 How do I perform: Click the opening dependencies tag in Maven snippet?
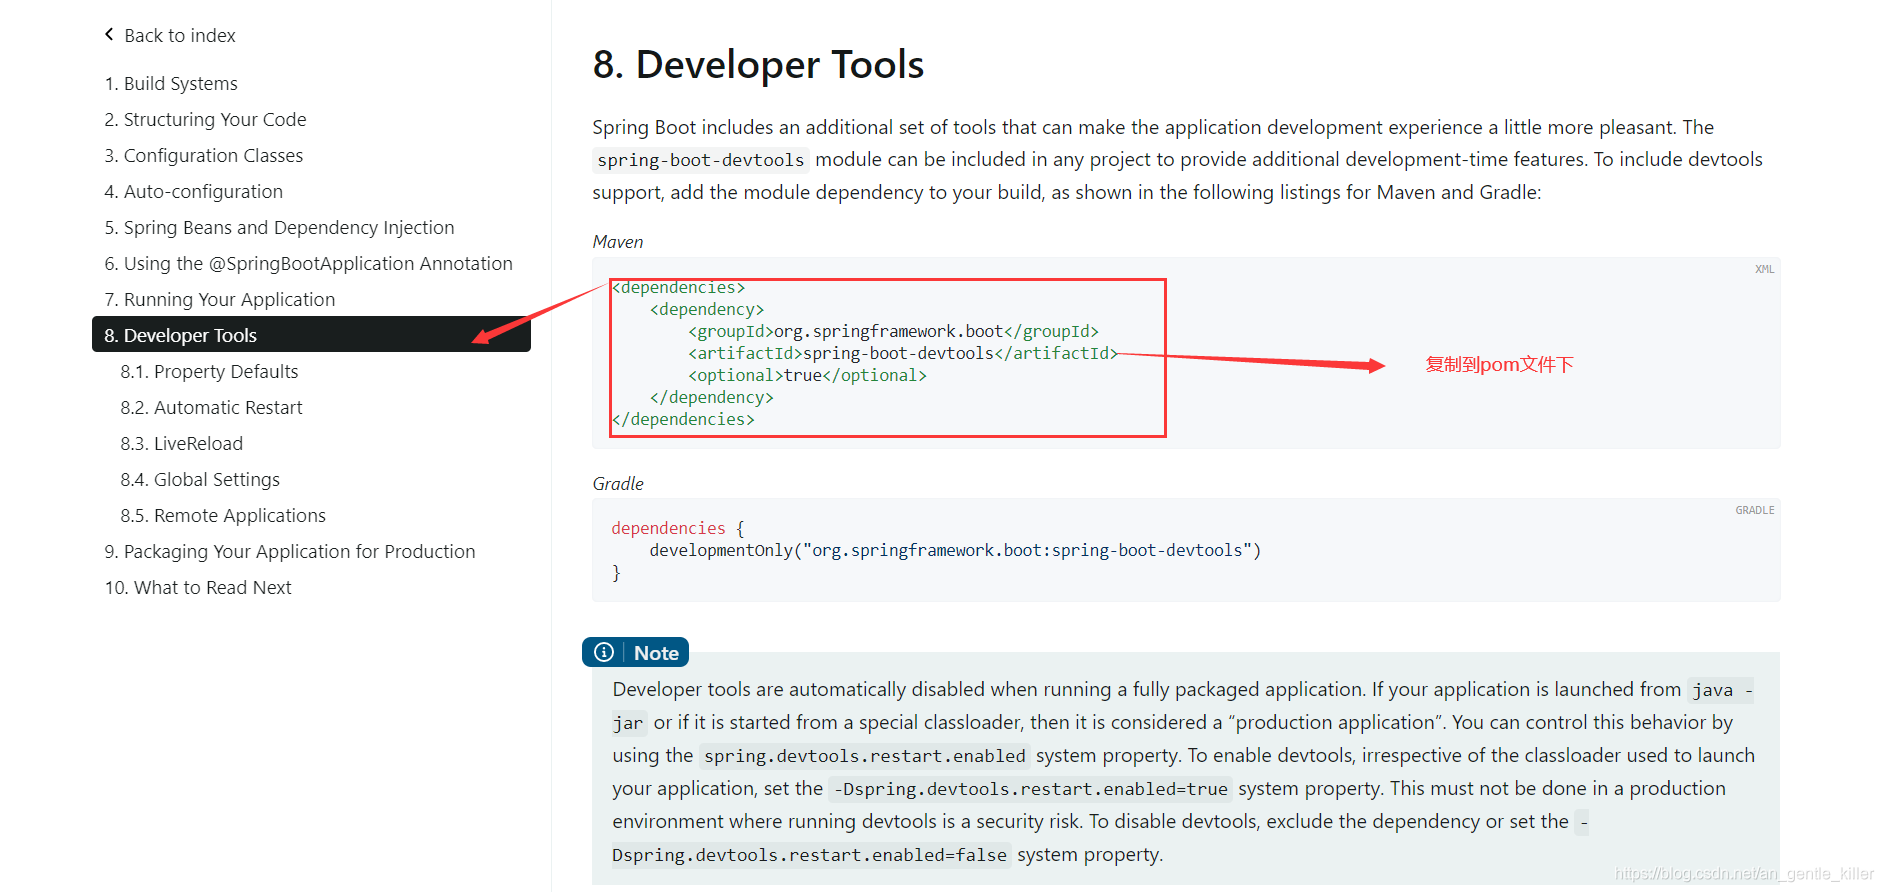[x=679, y=287]
